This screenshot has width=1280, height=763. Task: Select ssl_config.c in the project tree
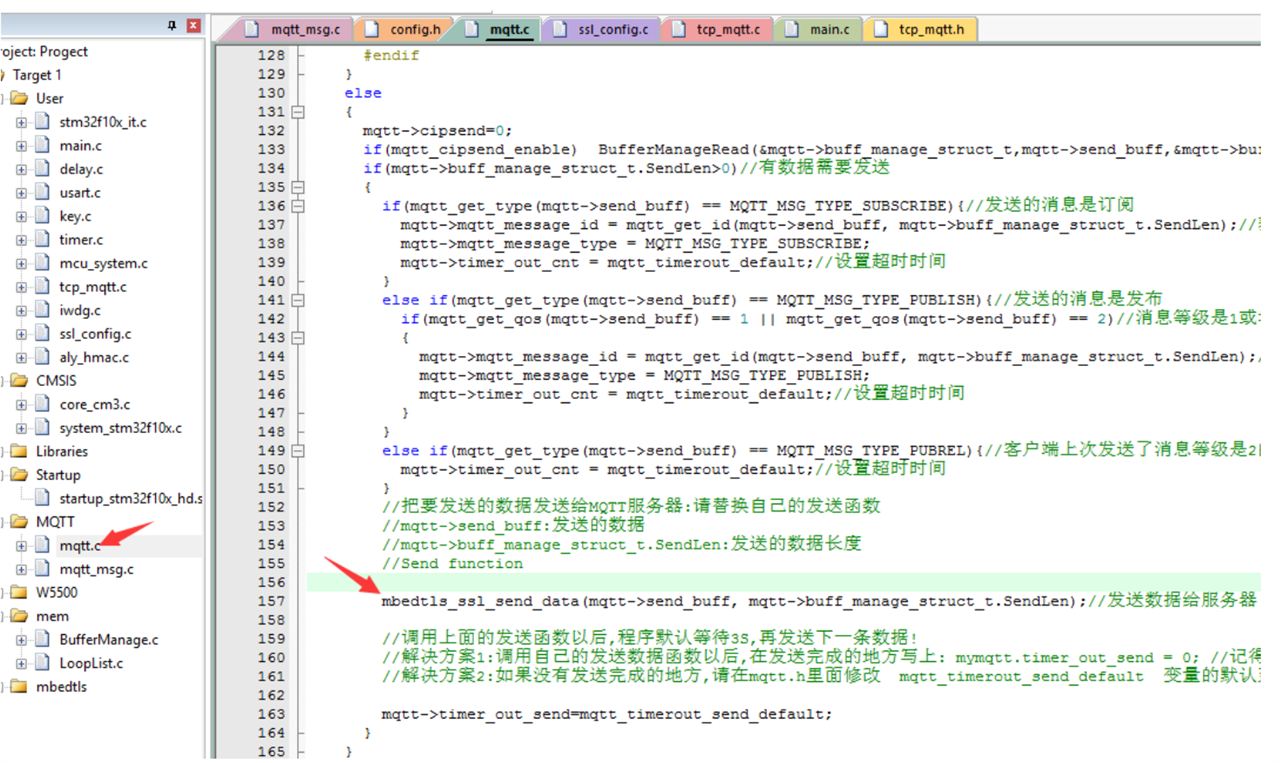tap(95, 334)
